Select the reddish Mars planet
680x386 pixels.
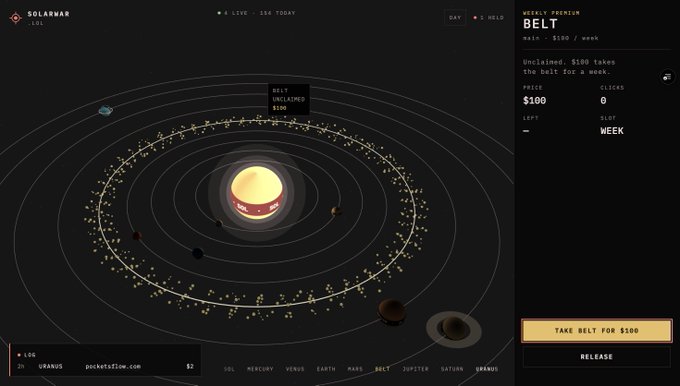coord(137,236)
